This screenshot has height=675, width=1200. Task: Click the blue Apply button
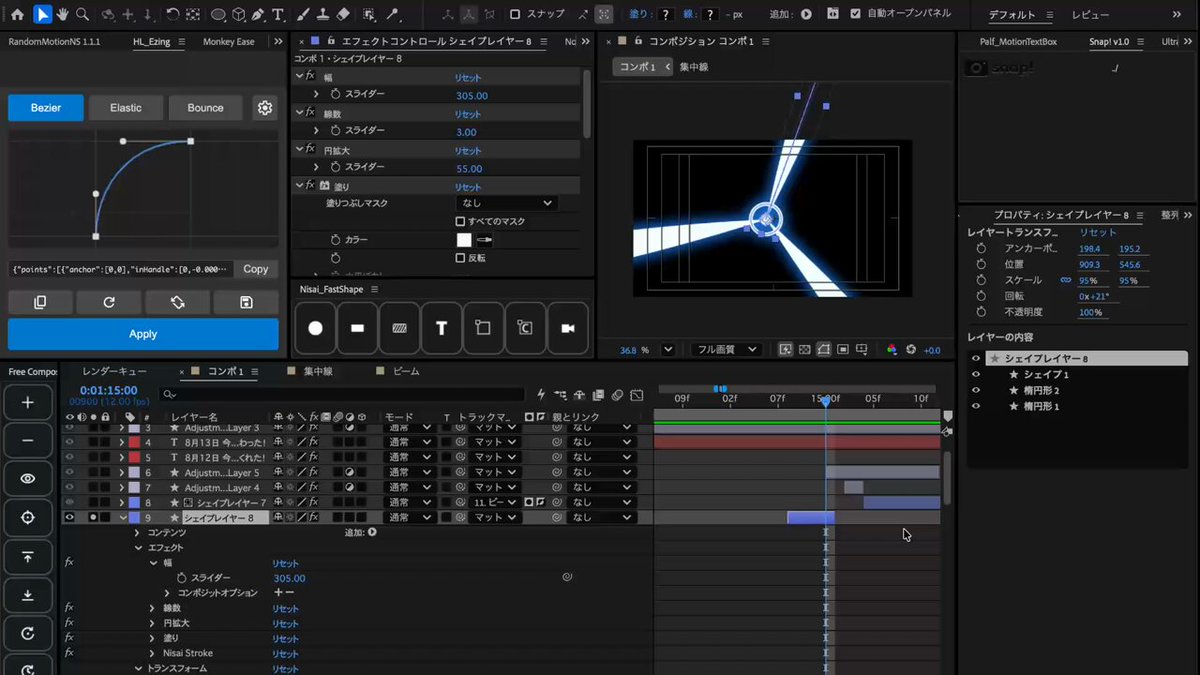click(143, 334)
